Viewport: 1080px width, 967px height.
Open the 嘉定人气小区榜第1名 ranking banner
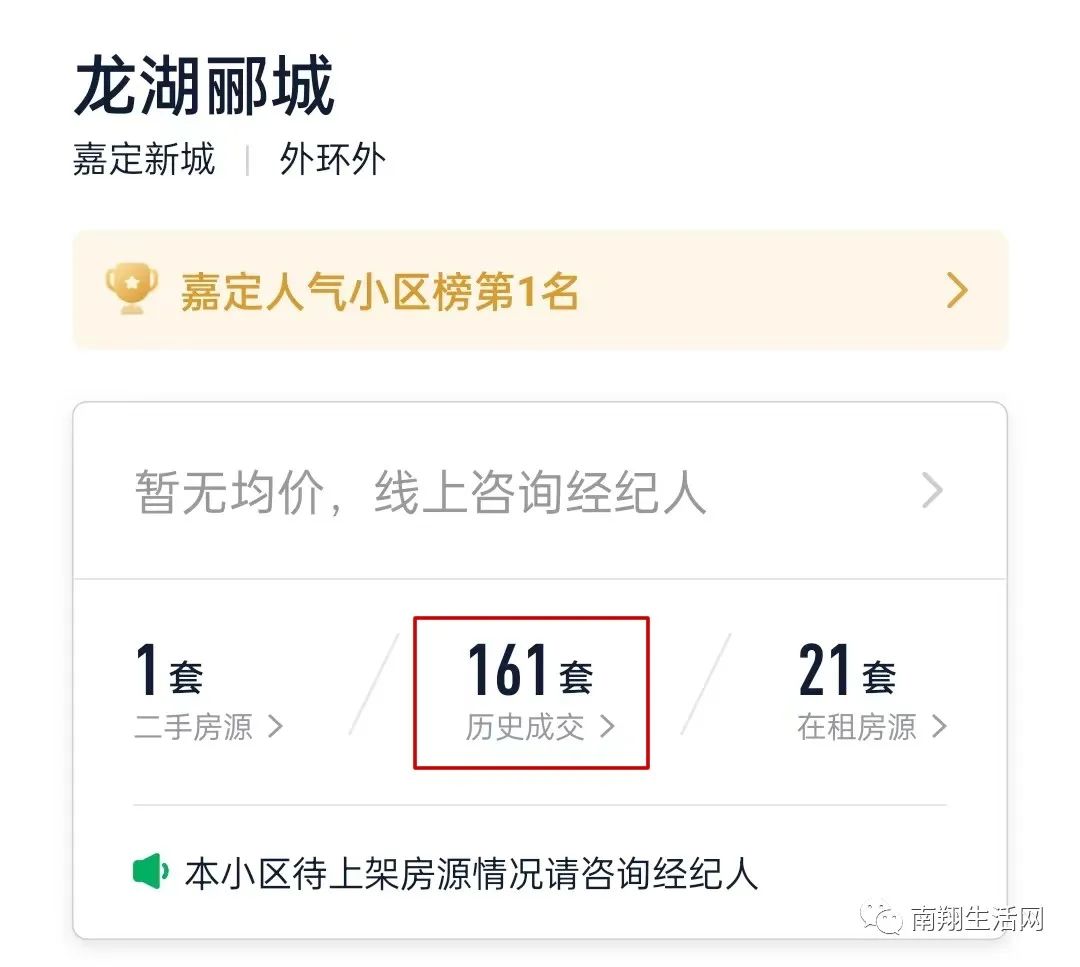click(x=540, y=289)
